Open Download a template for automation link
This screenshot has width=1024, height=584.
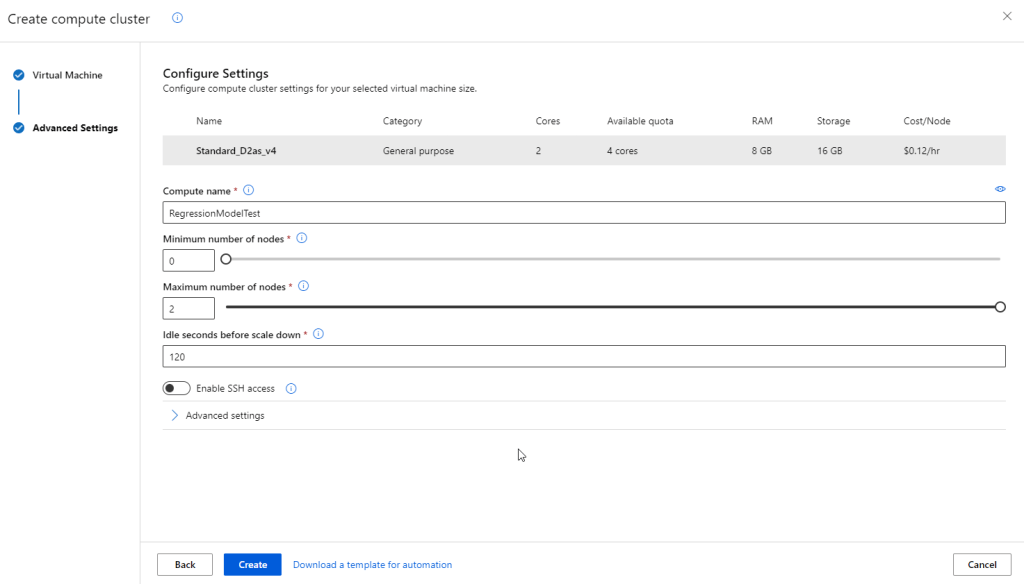click(372, 565)
